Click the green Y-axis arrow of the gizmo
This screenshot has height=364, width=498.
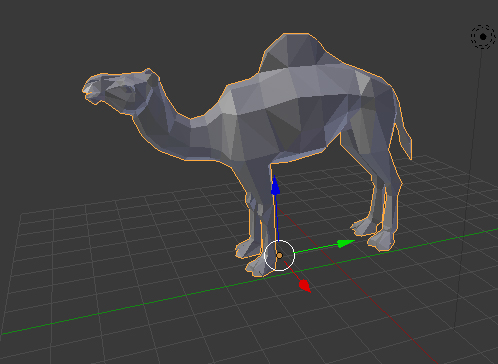tap(345, 244)
